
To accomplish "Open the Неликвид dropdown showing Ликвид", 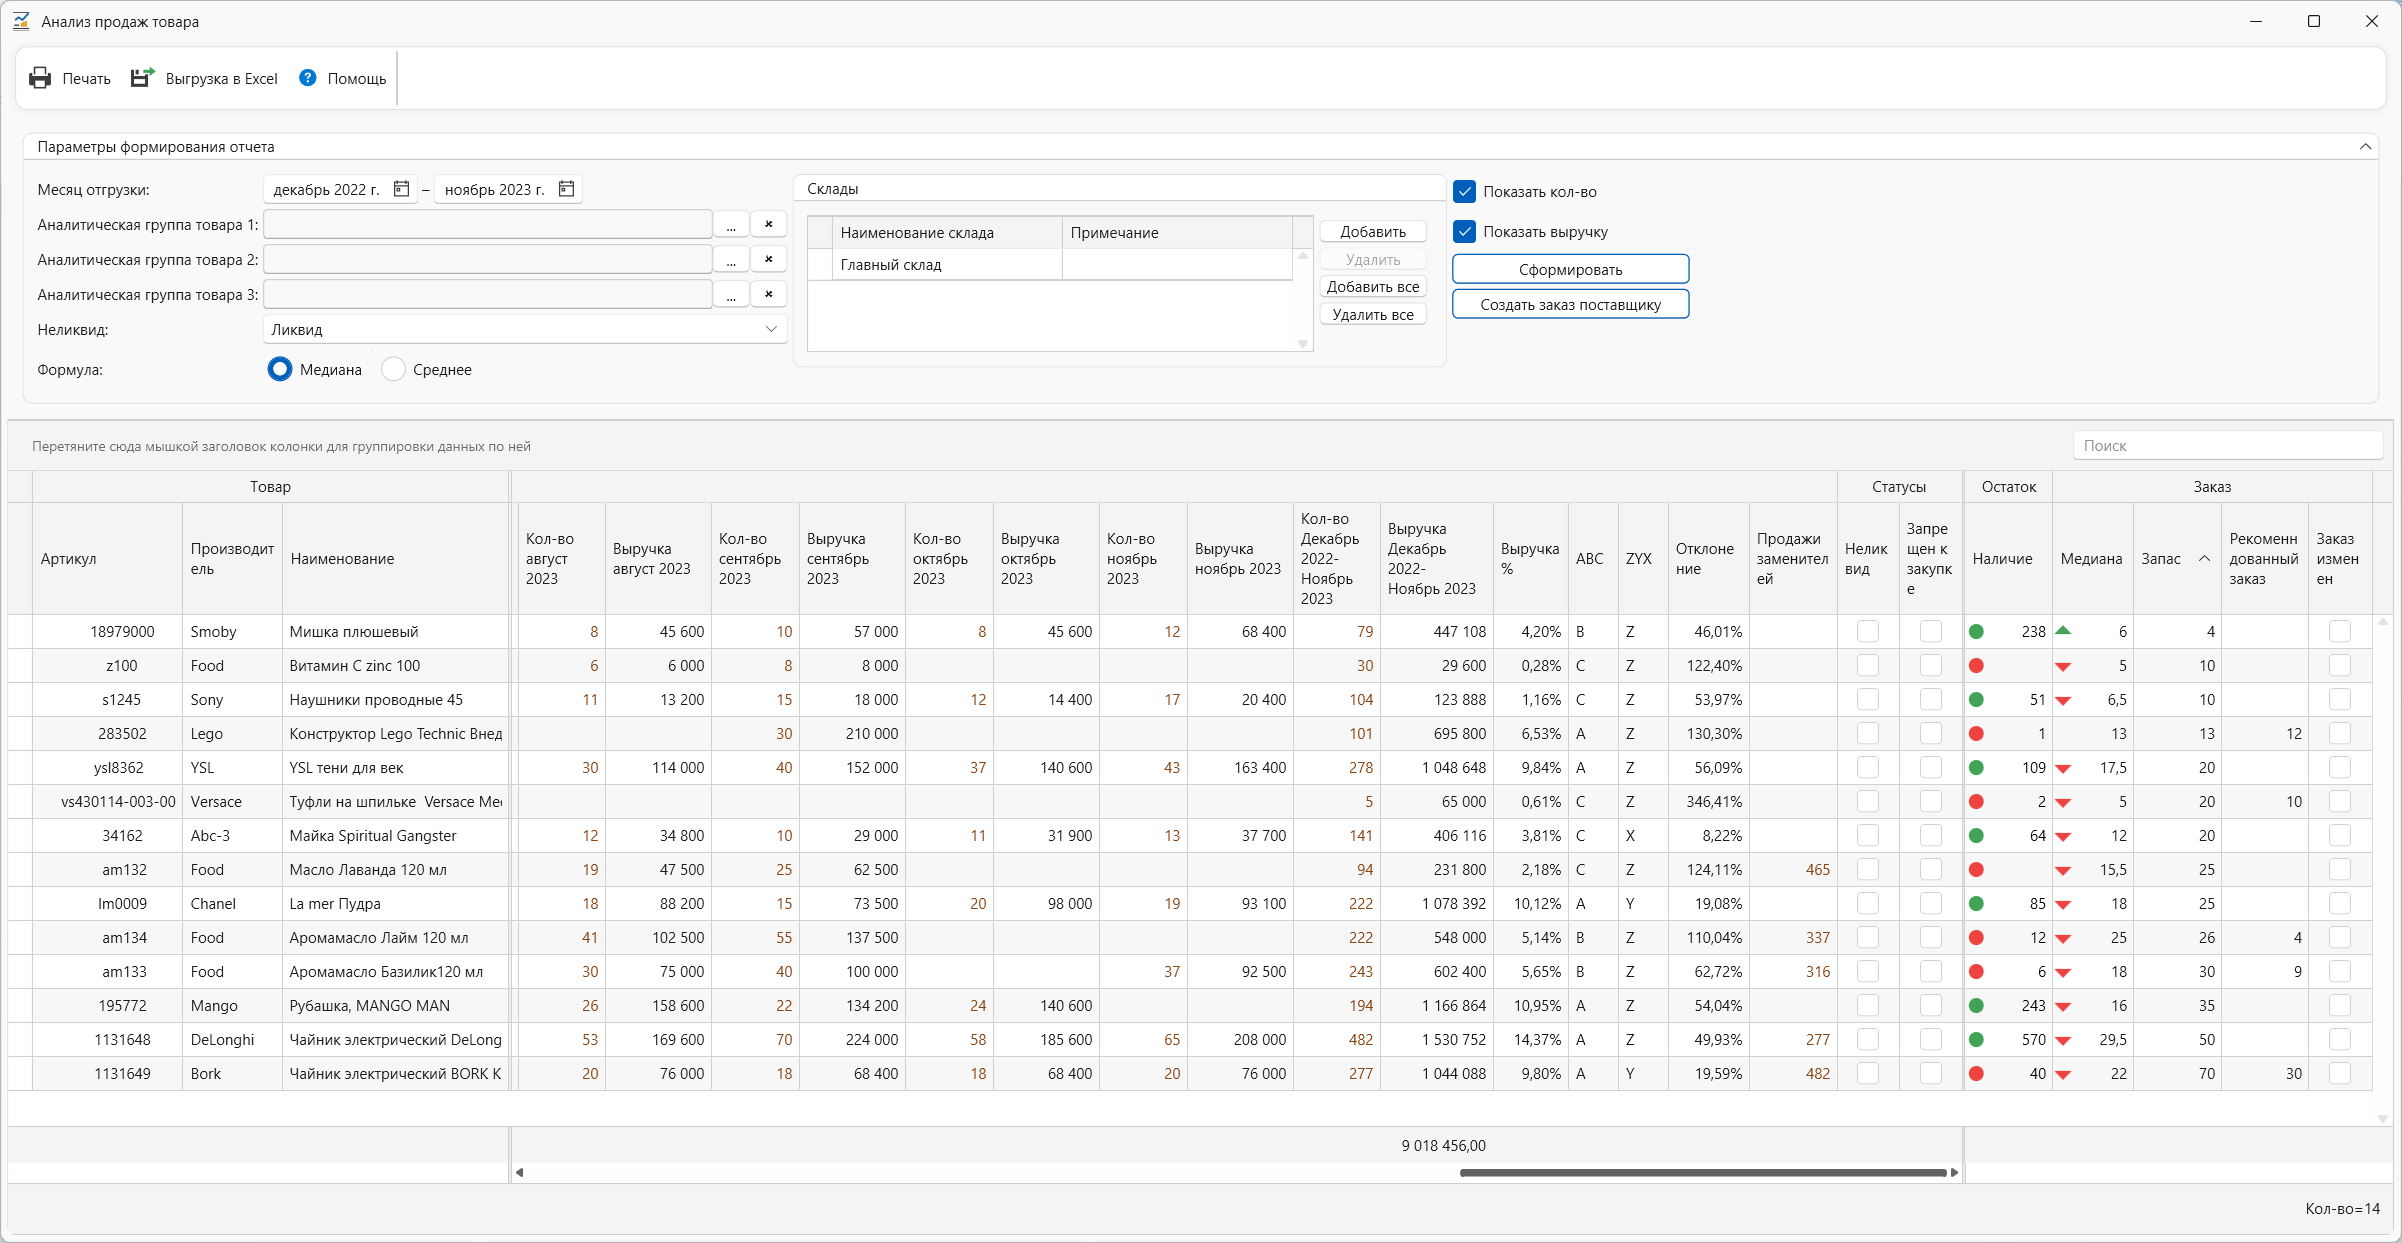I will [525, 329].
